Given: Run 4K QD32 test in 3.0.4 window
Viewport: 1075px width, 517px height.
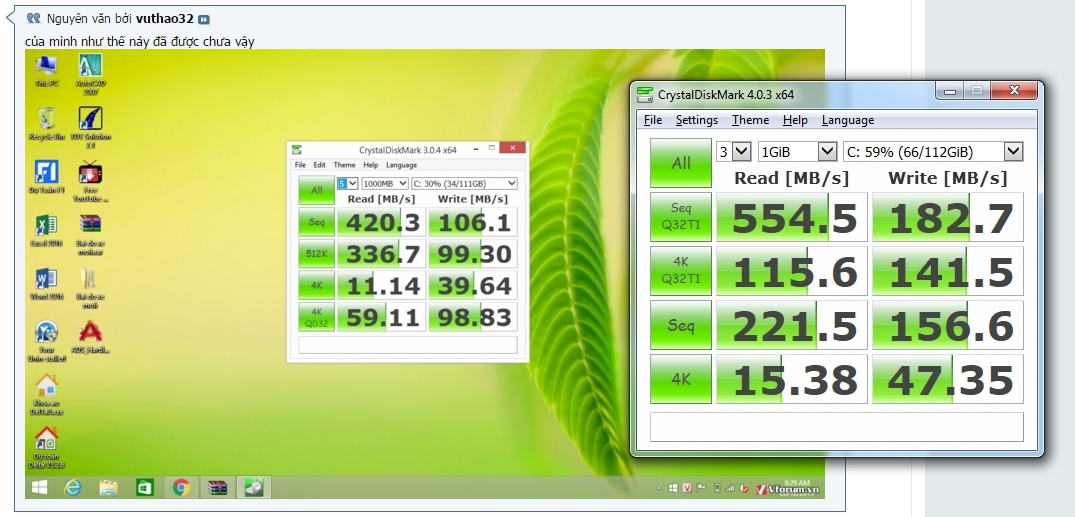Looking at the screenshot, I should [316, 317].
